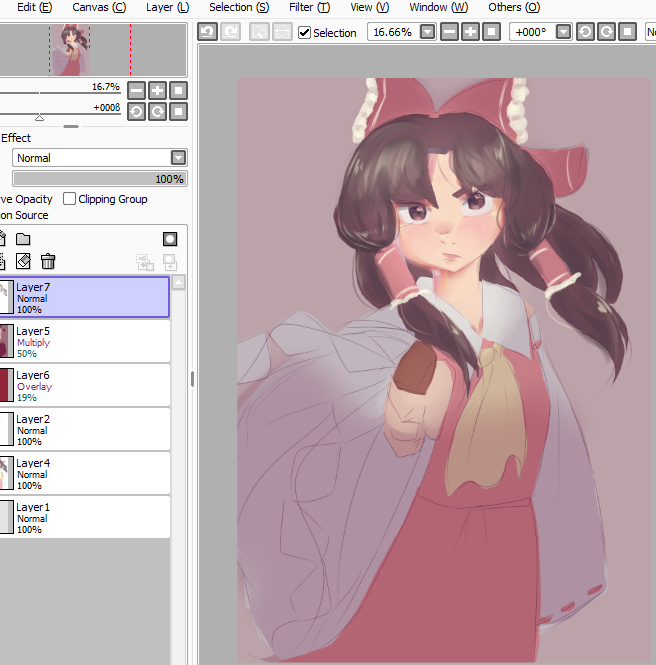656x665 pixels.
Task: Open the Others menu
Action: pos(514,7)
